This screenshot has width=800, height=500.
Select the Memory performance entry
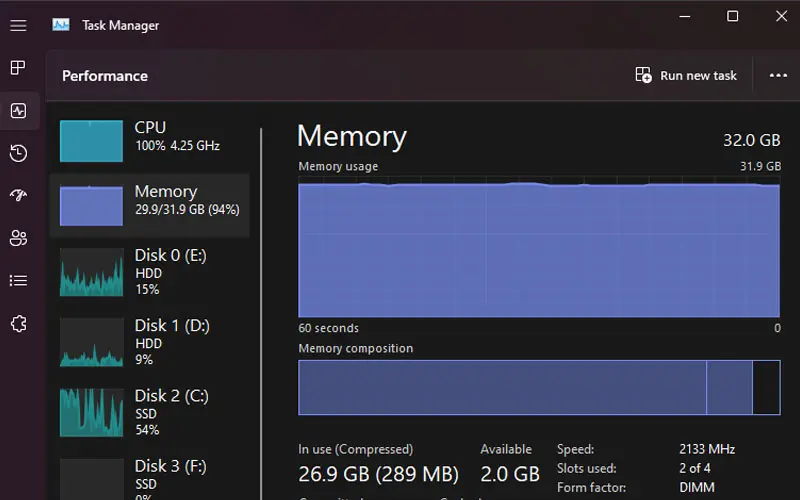pyautogui.click(x=149, y=205)
